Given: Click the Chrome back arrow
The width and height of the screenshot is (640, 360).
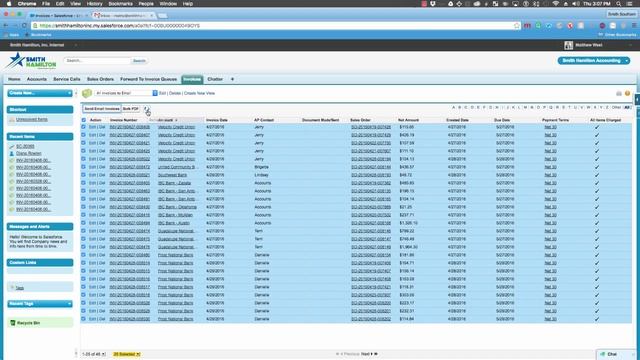Looking at the screenshot, I should tap(6, 25).
